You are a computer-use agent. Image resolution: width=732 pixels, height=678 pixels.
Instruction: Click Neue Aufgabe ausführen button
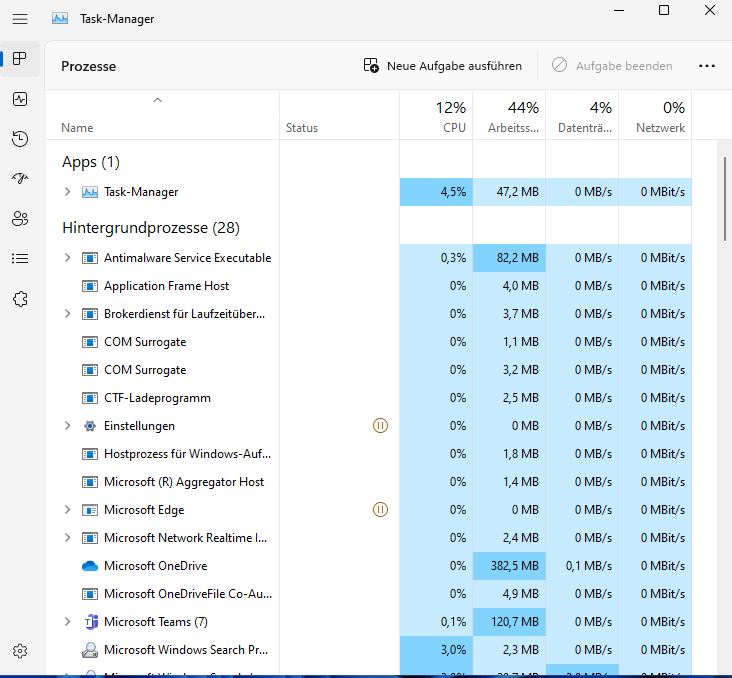443,66
